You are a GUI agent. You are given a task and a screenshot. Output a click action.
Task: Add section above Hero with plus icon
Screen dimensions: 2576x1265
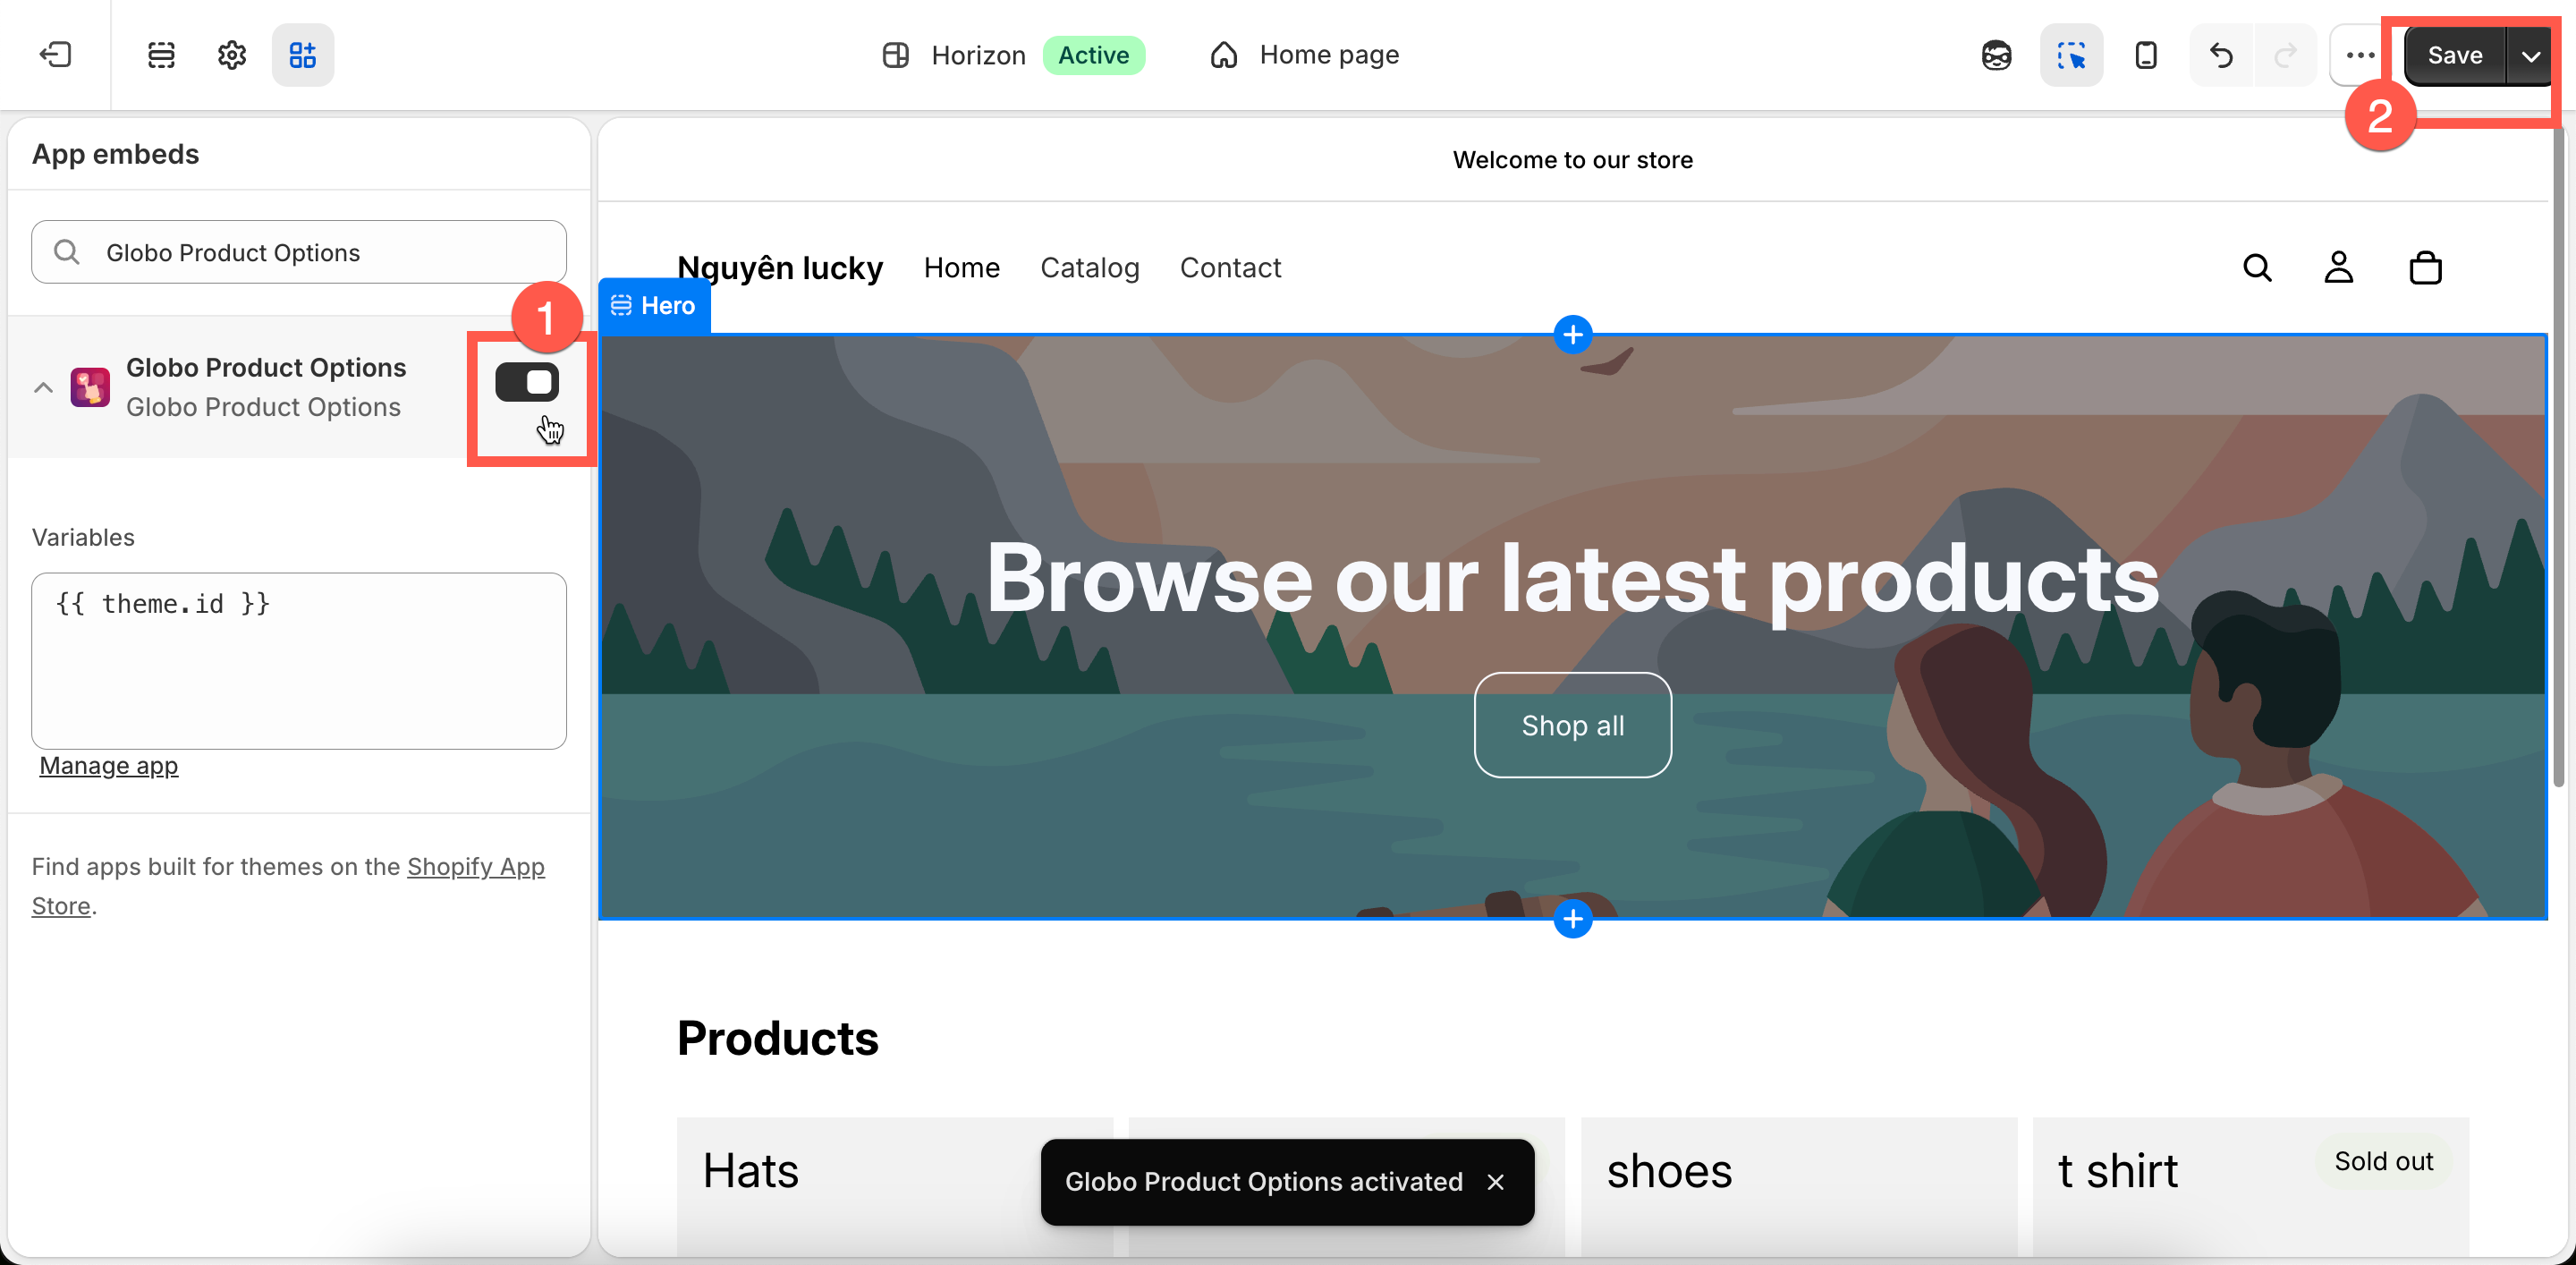click(1573, 334)
